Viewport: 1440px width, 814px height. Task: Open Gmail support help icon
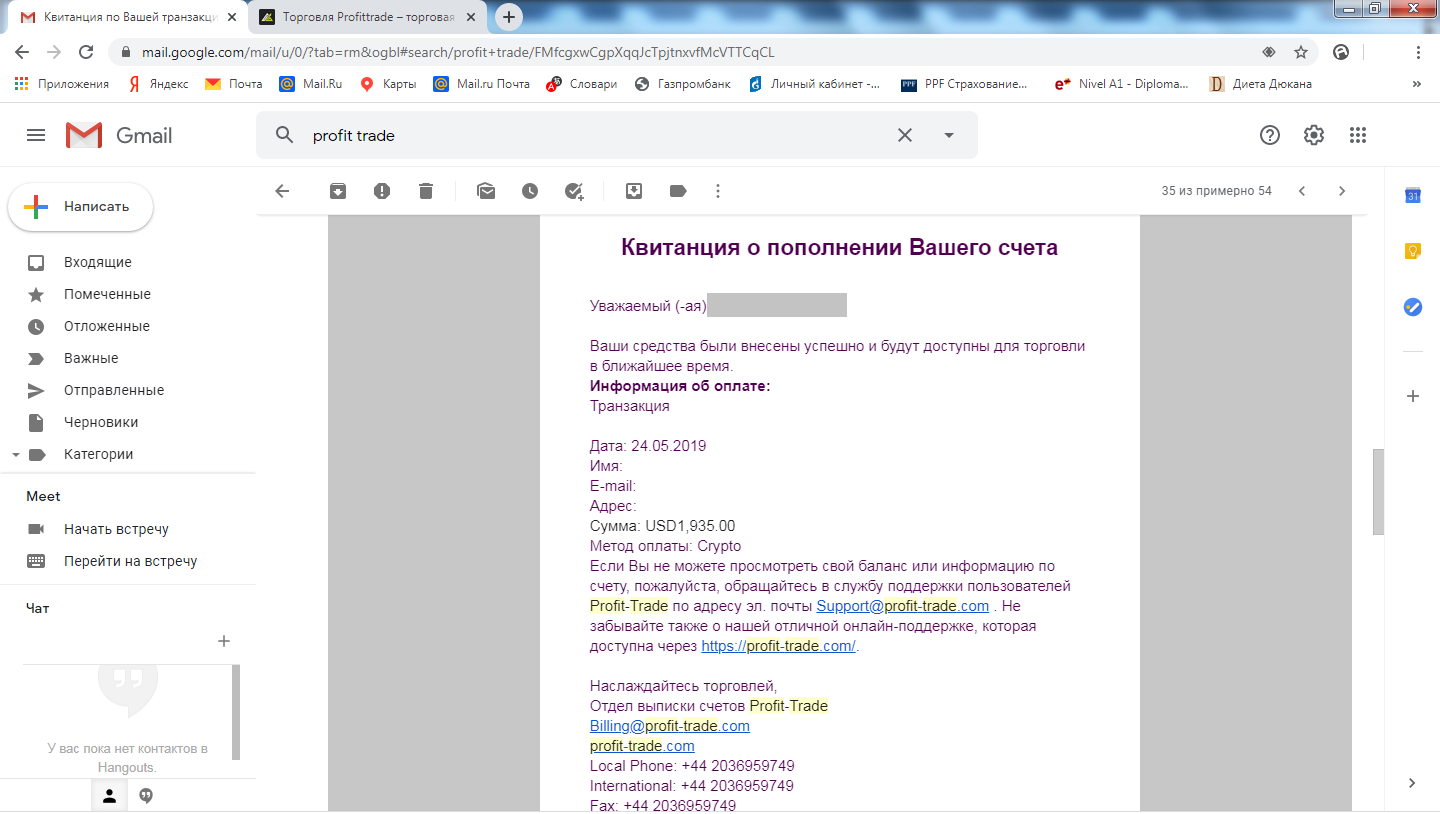[x=1270, y=135]
